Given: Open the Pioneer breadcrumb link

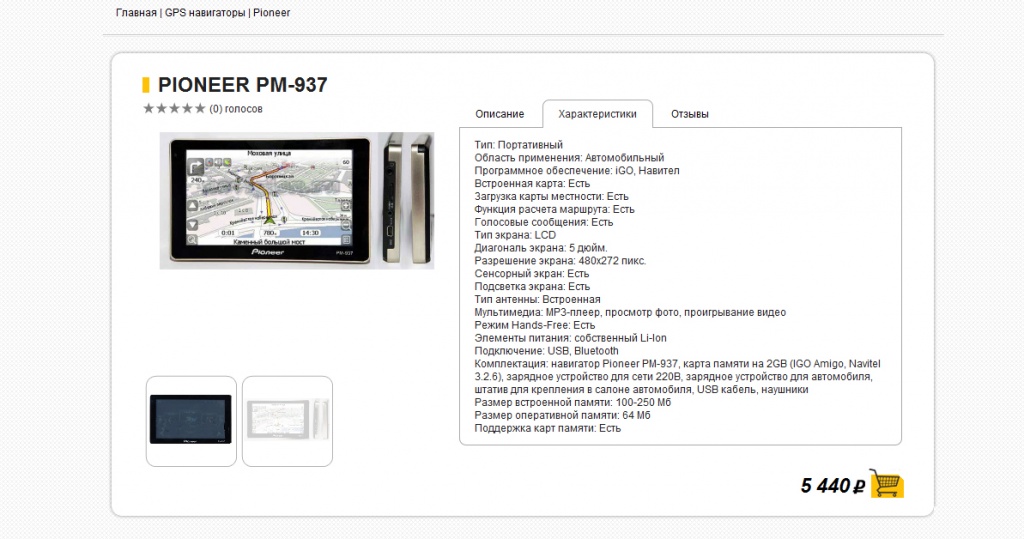Looking at the screenshot, I should point(272,12).
